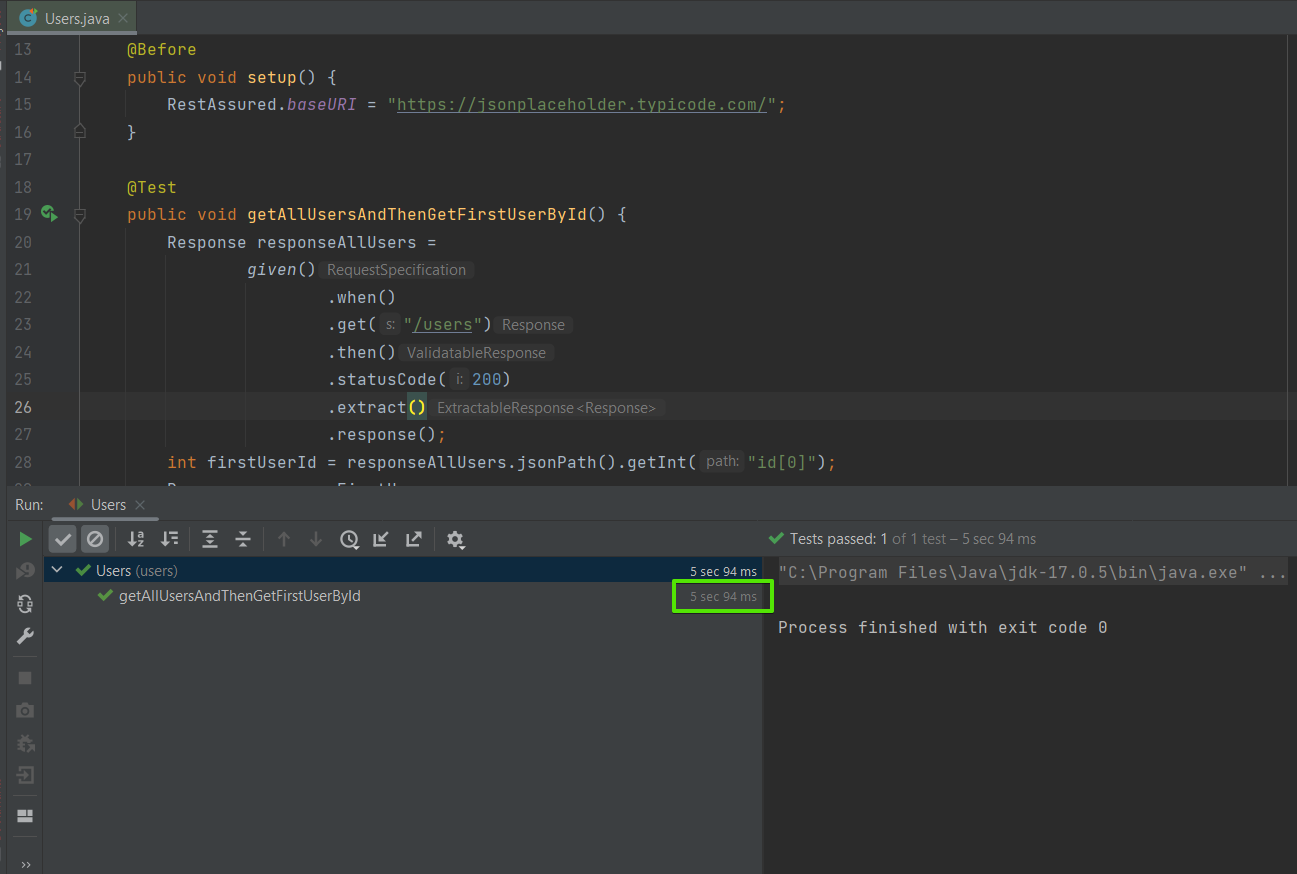
Task: Open Test History clock dropdown
Action: tap(349, 539)
